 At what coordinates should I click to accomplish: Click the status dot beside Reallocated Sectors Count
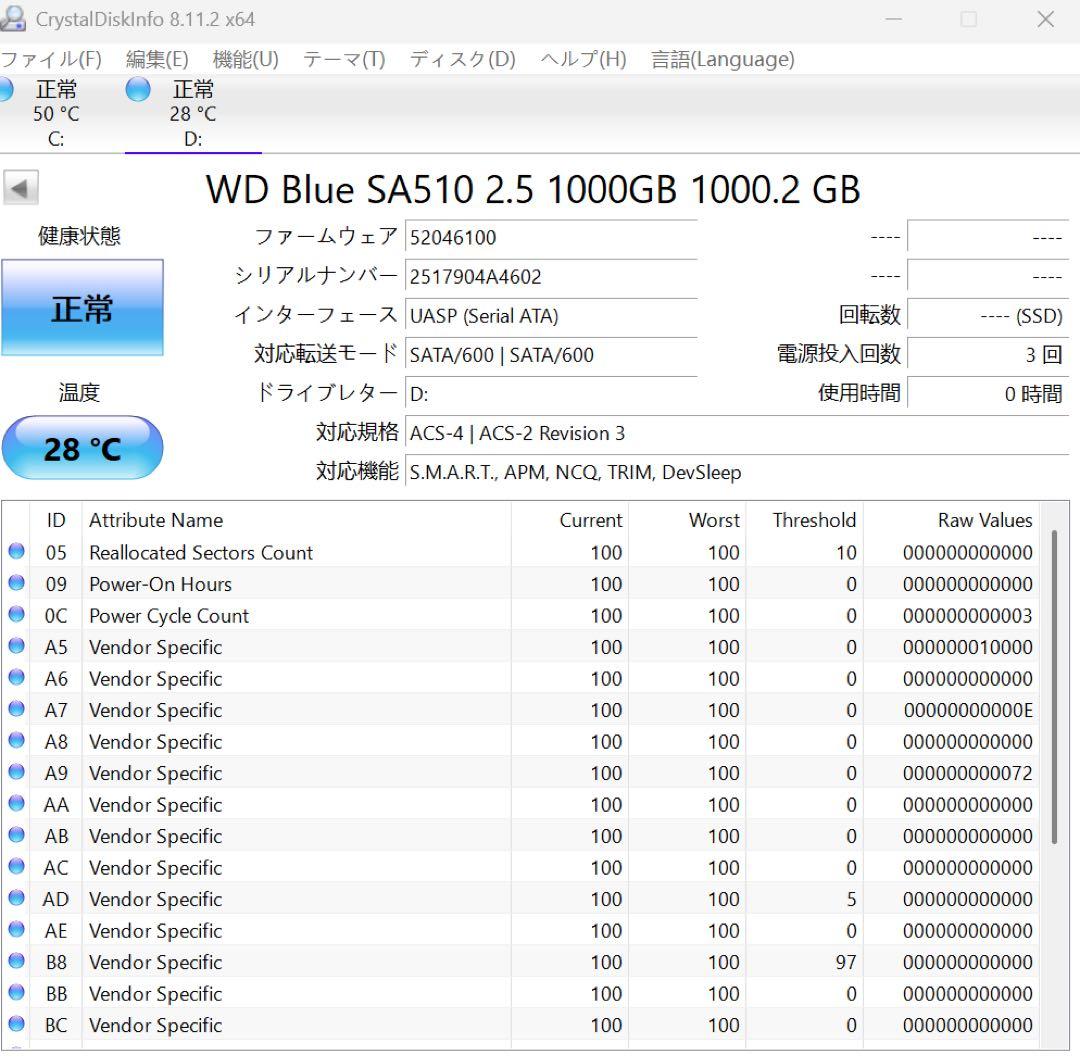pyautogui.click(x=16, y=552)
